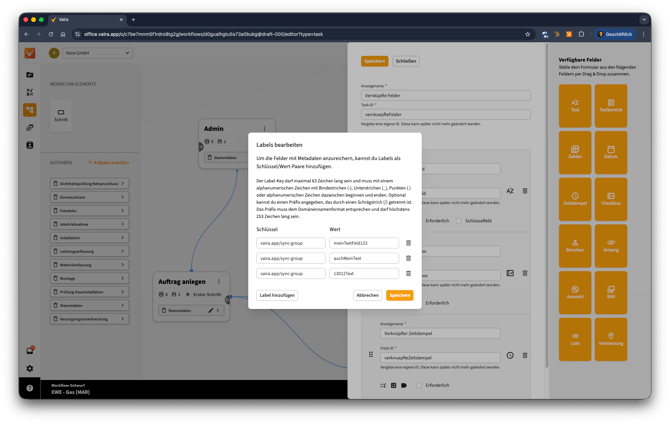Click the value field containing auchMeinText
Screen dimensions: 670x424
364,258
